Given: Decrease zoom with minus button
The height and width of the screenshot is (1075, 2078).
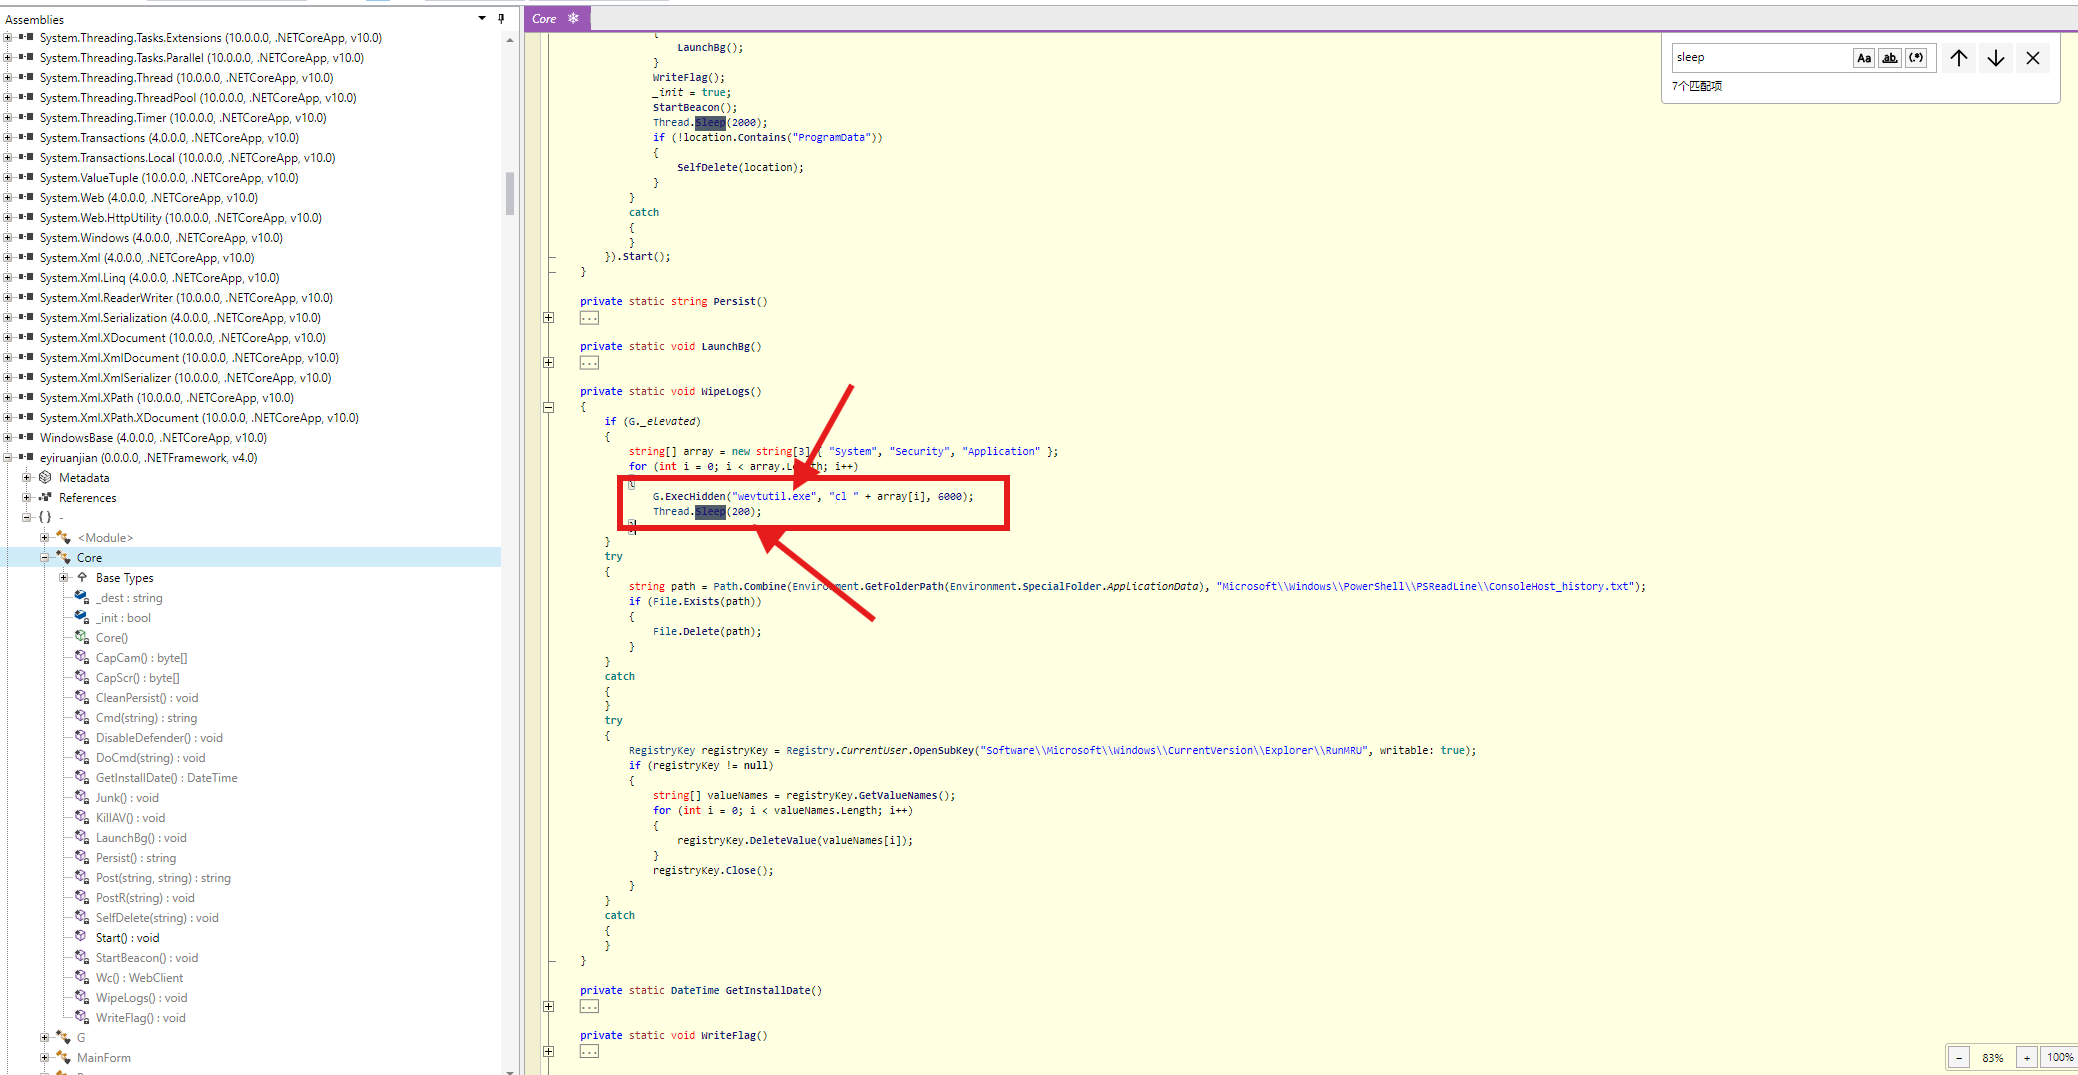Looking at the screenshot, I should coord(1960,1058).
